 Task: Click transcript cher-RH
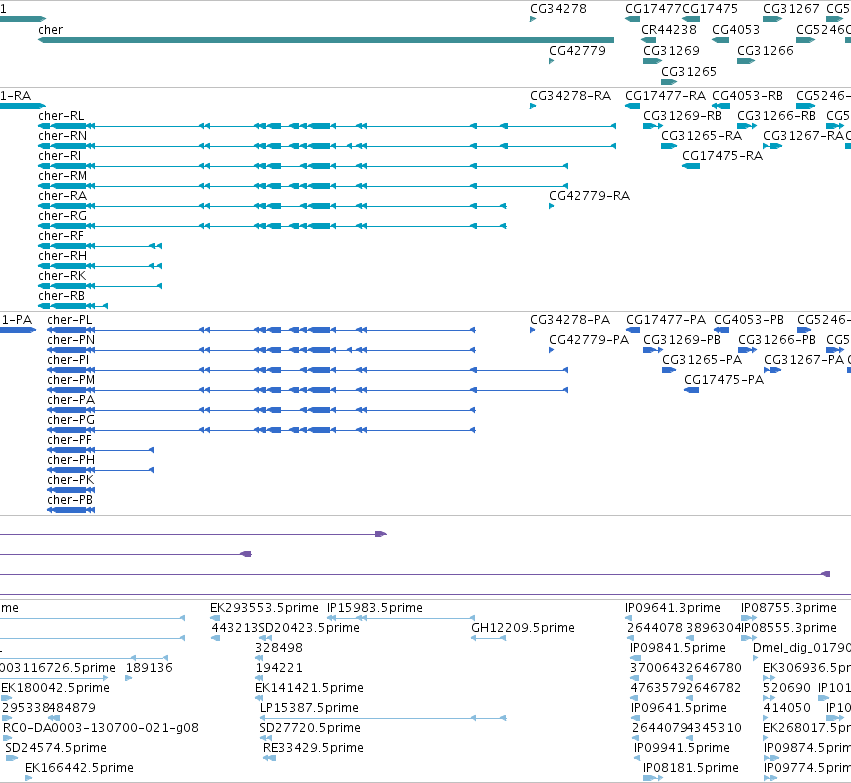[x=62, y=256]
